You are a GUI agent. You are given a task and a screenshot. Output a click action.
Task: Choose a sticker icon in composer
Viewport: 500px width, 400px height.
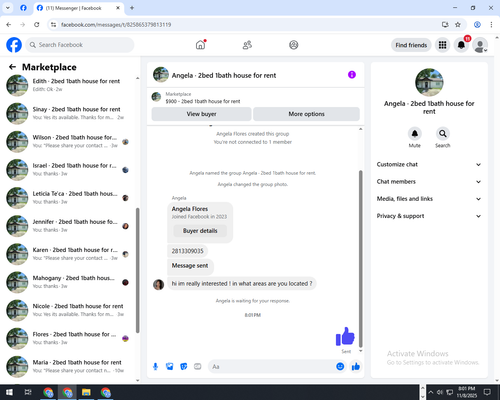click(x=184, y=367)
